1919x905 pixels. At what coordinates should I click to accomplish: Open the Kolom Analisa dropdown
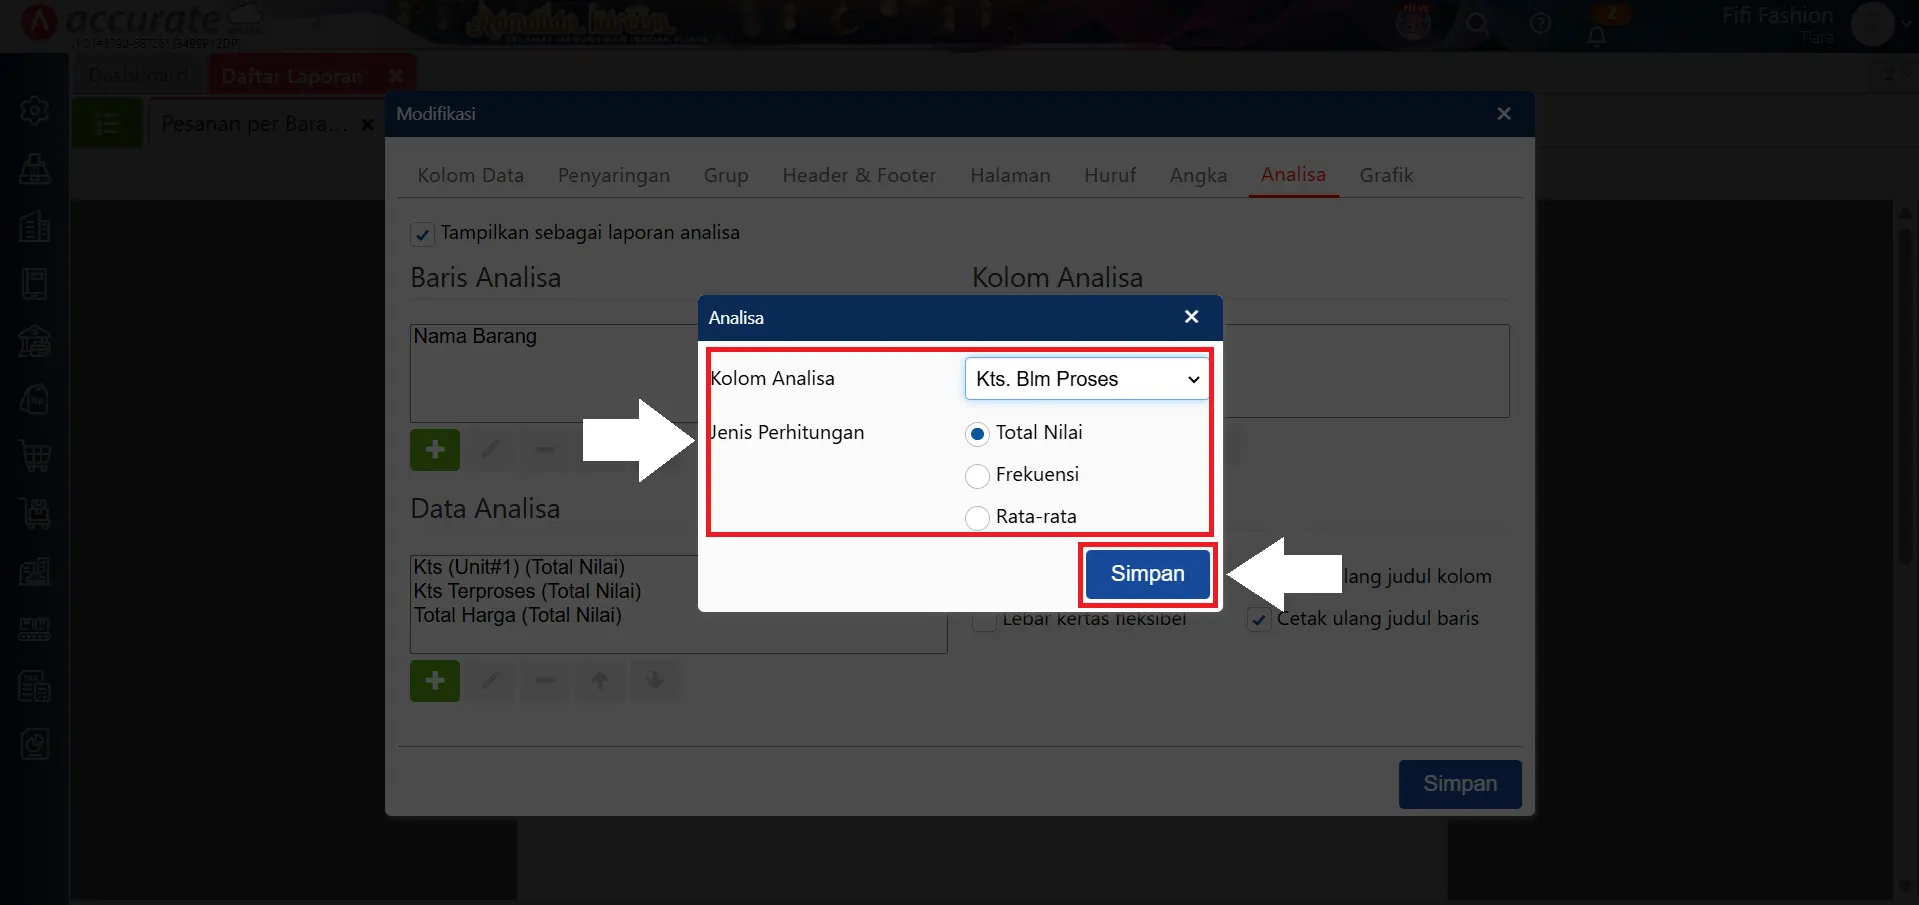(x=1086, y=379)
